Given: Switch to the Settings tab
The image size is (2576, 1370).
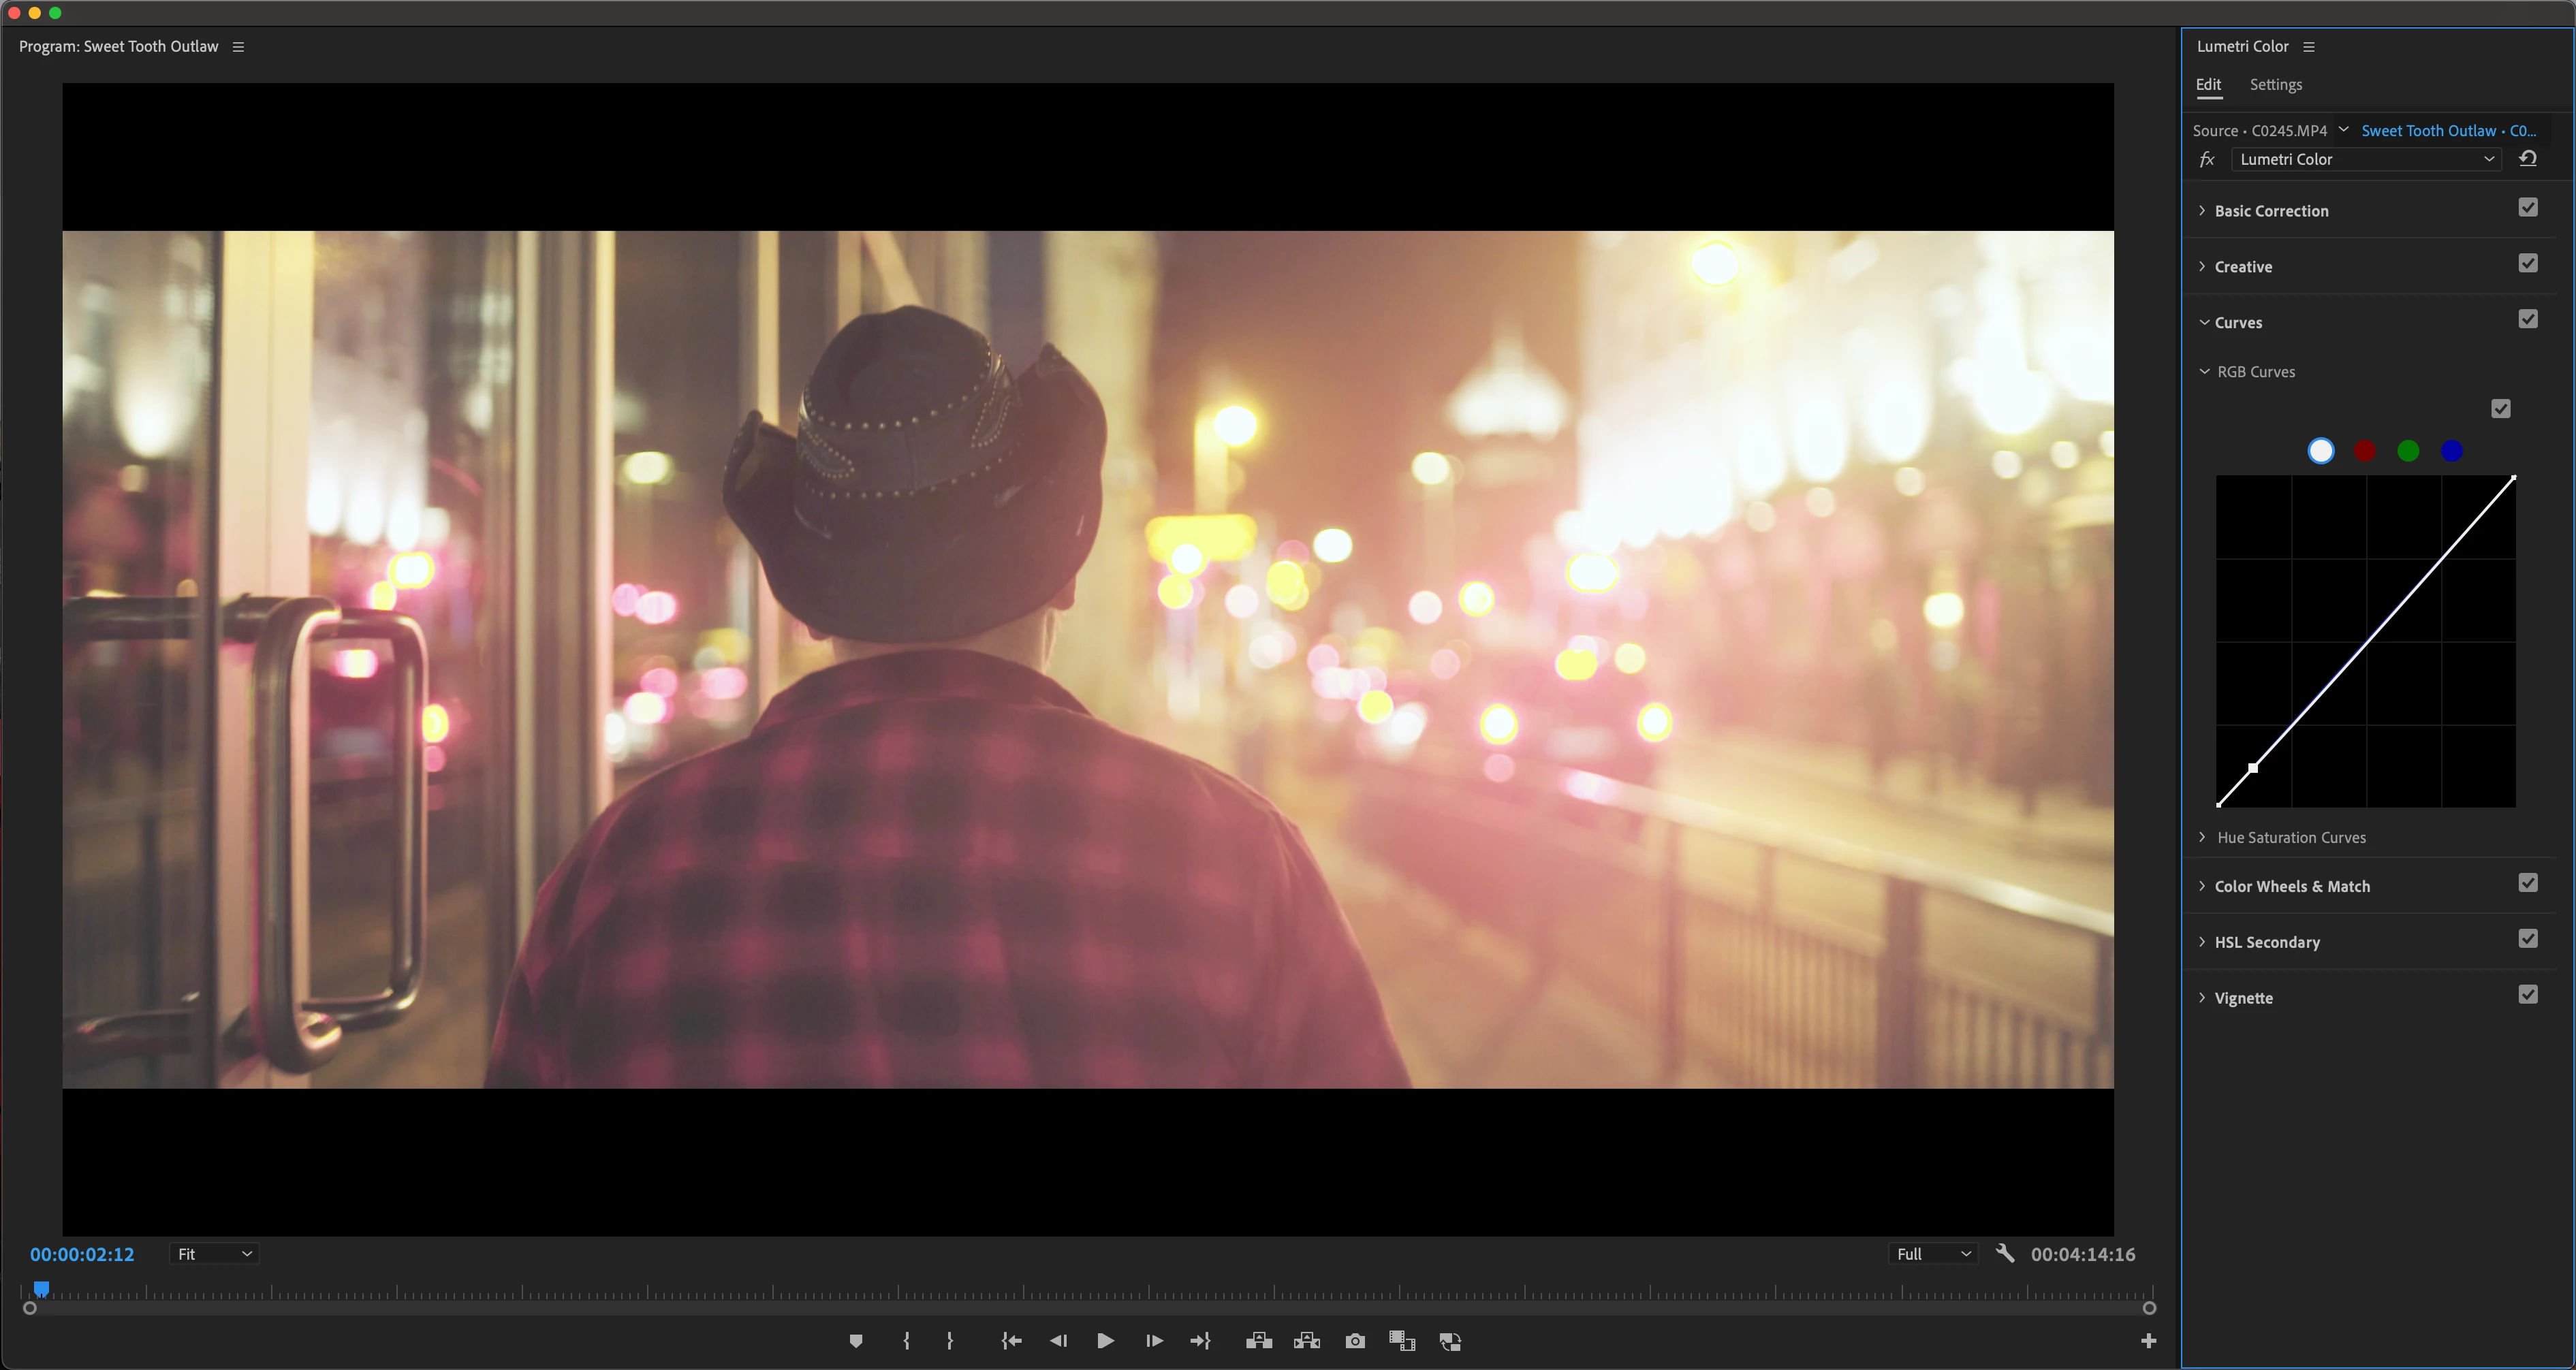Looking at the screenshot, I should coord(2275,85).
